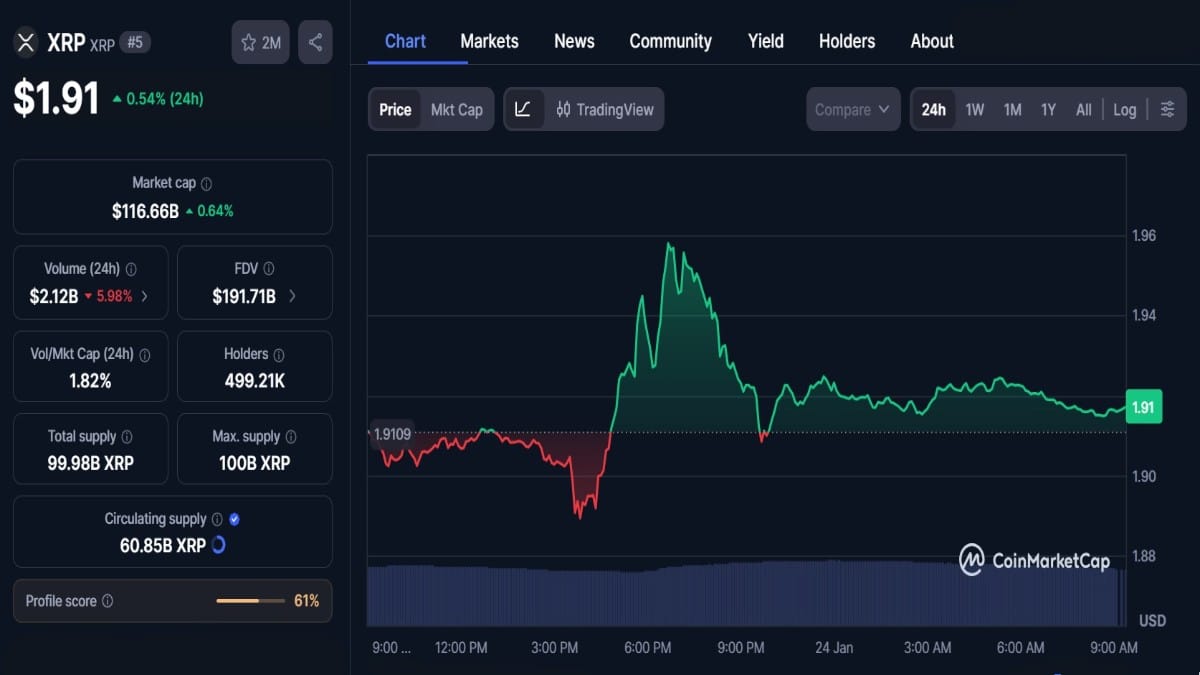Click info icon next to Circulating supply
1200x675 pixels.
[x=217, y=519]
